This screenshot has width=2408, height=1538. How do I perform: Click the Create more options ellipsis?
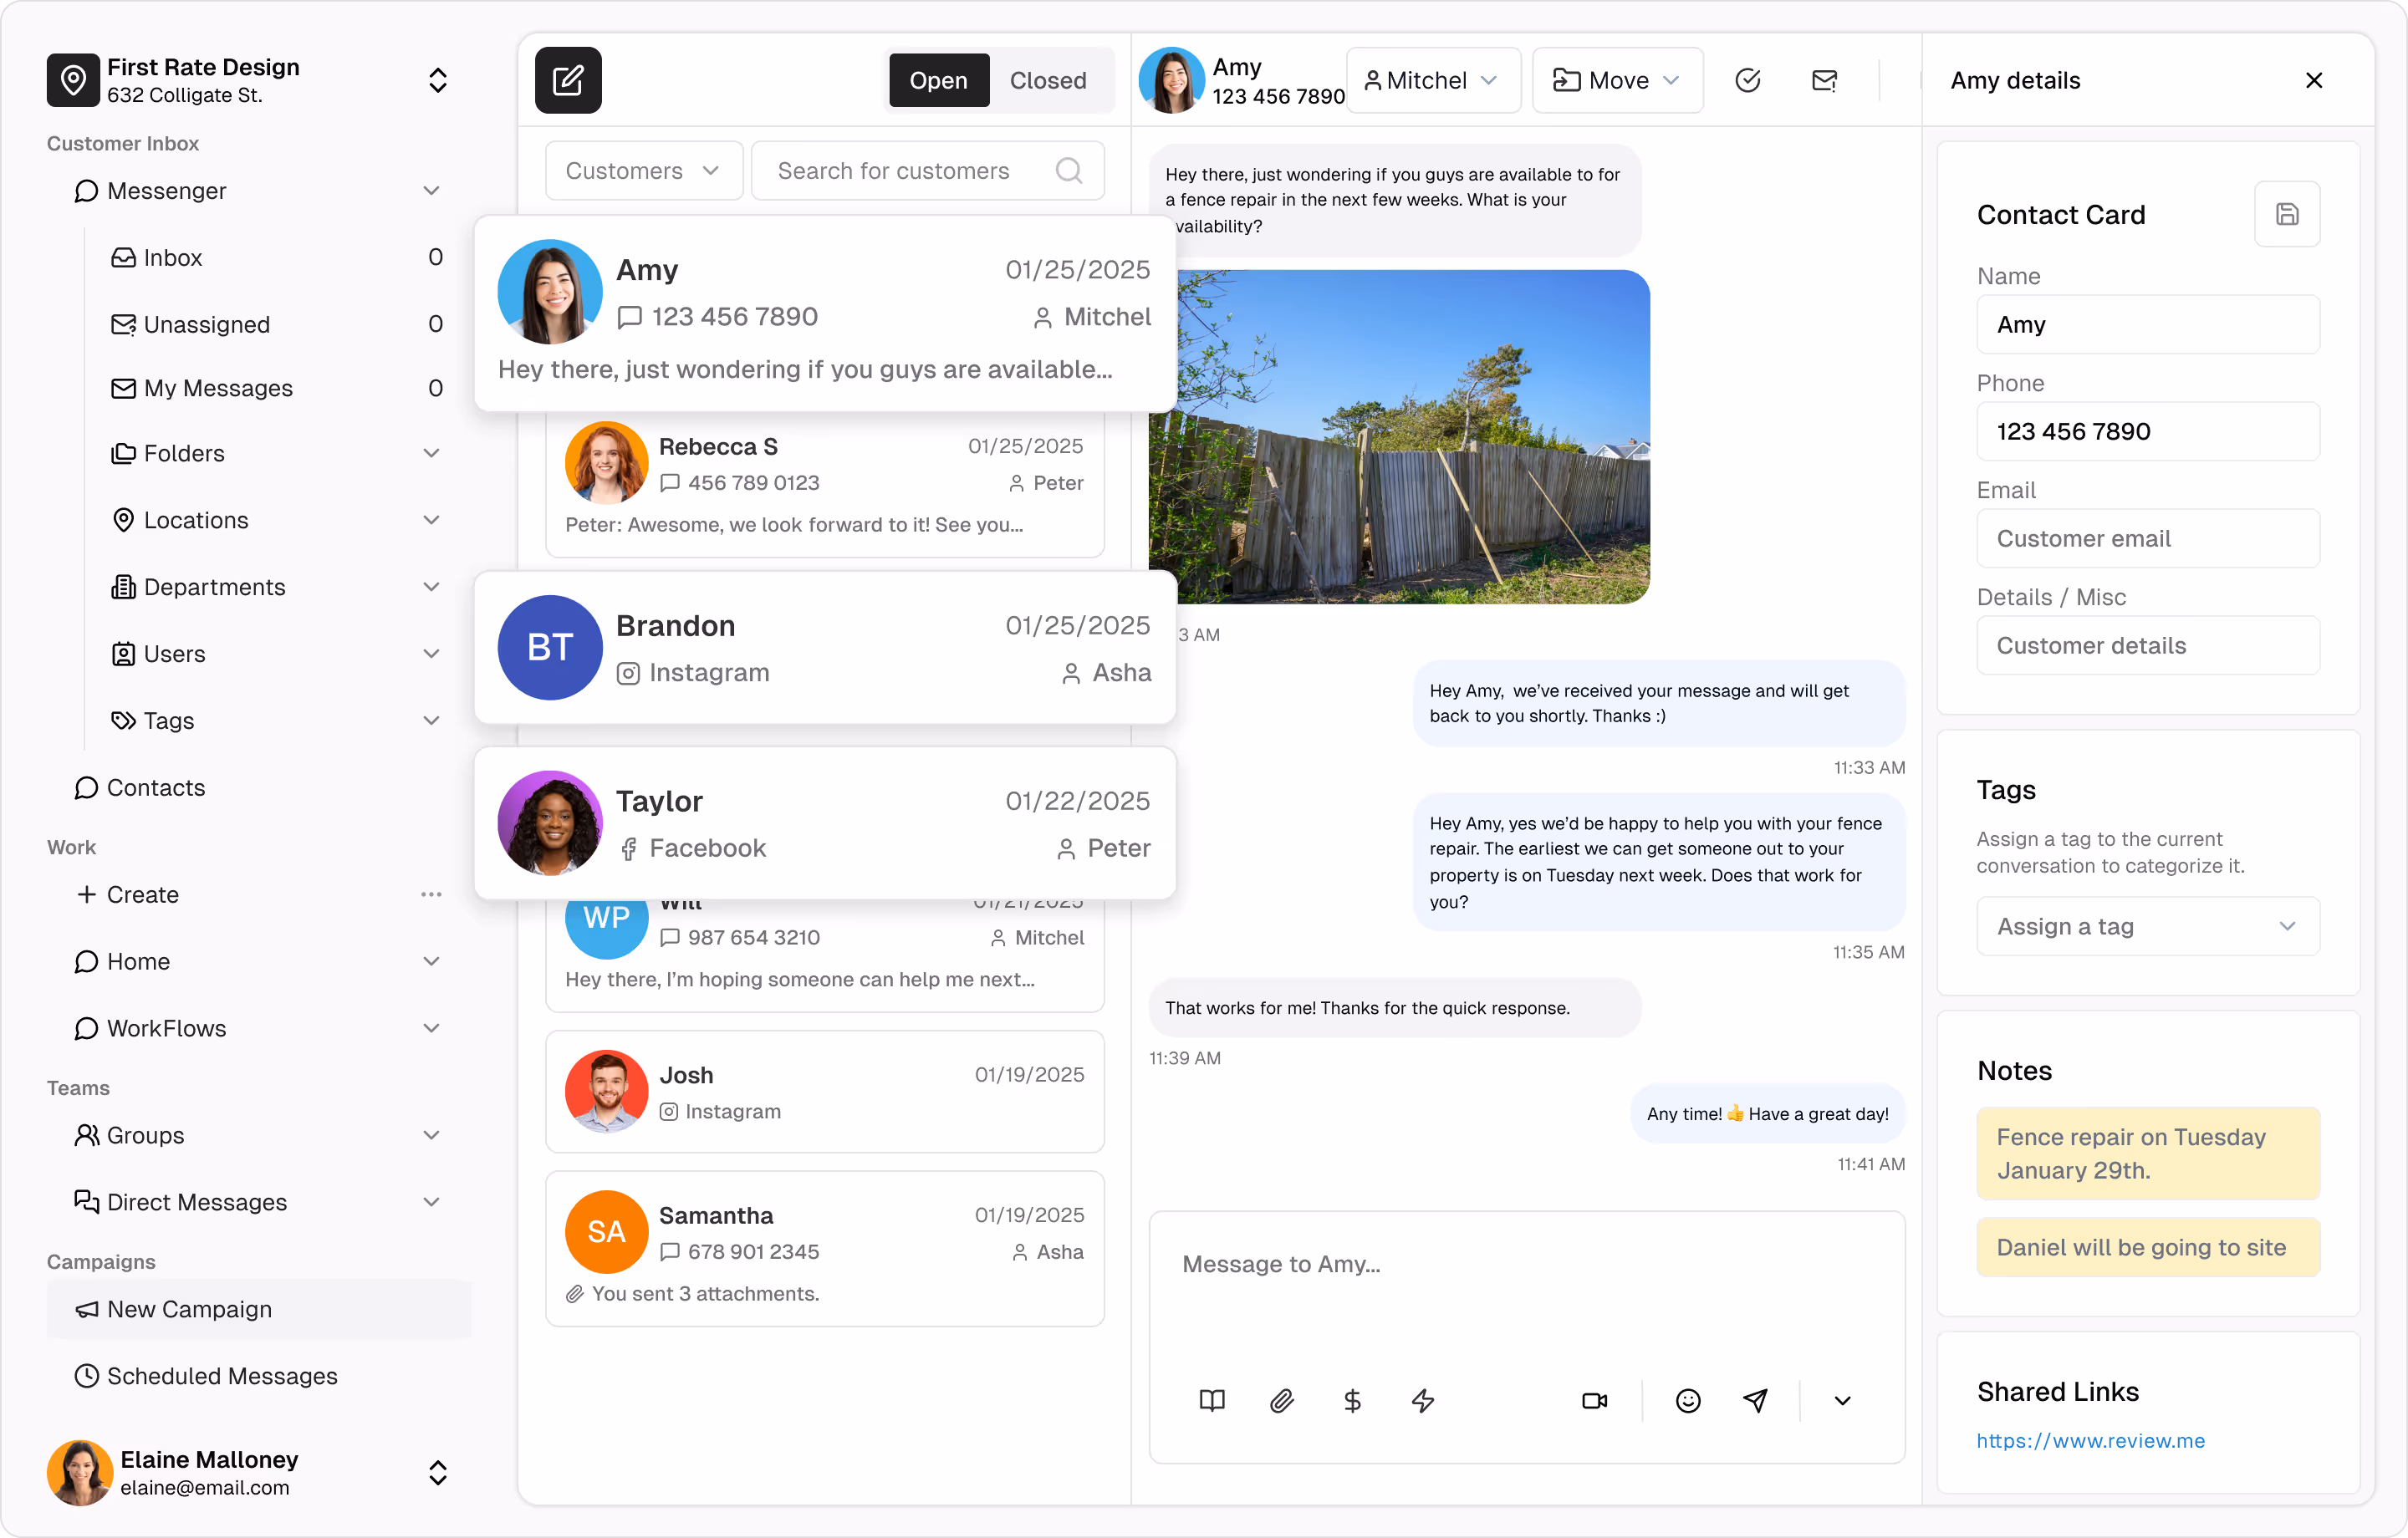431,894
